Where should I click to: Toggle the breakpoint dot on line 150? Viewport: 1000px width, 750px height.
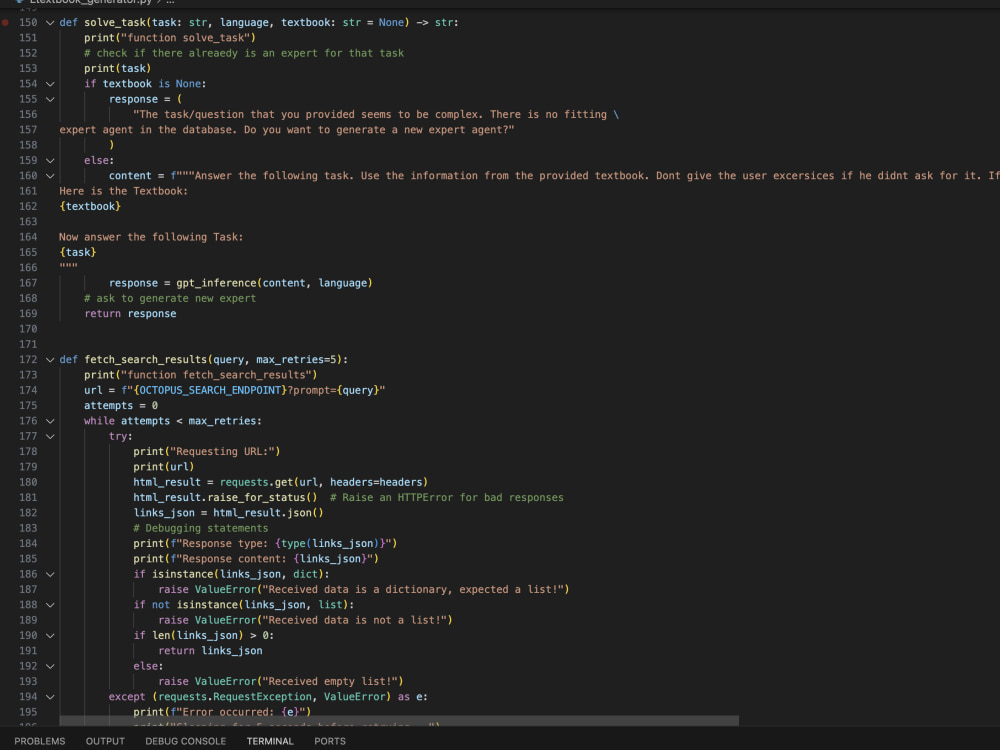(x=5, y=22)
